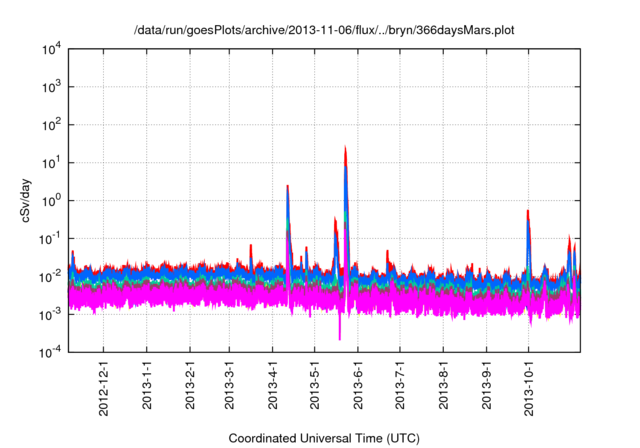
Task: Click the 10^-2 y-axis tick label
Action: coord(50,277)
